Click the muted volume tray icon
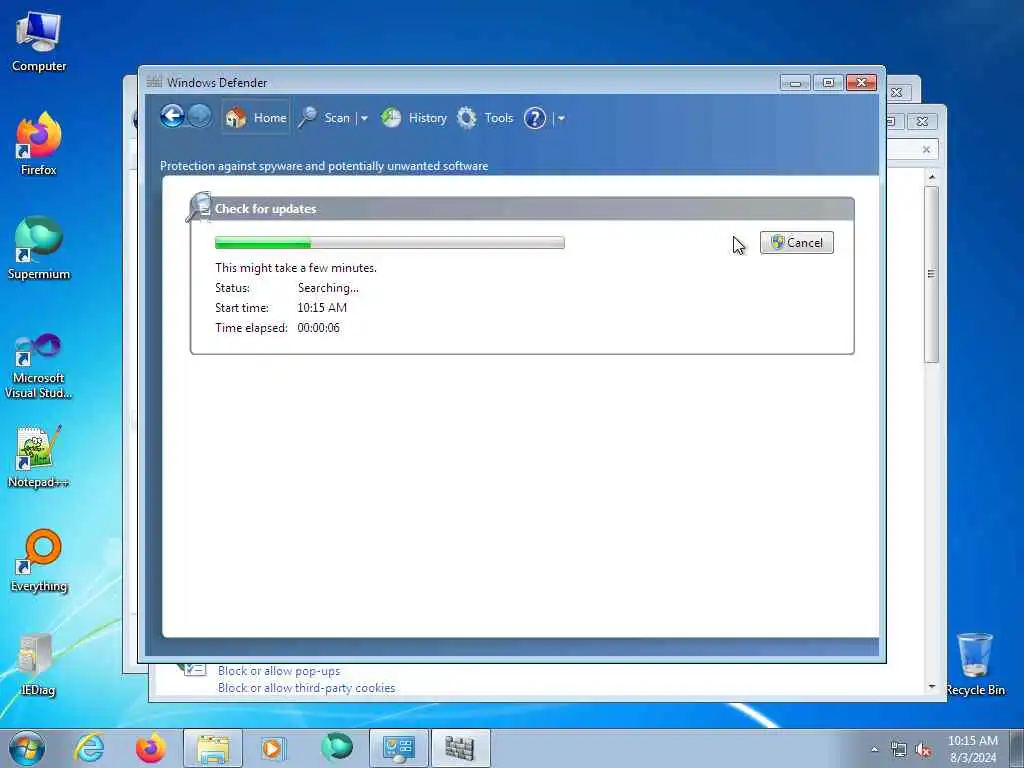Viewport: 1024px width, 768px height. click(x=923, y=750)
